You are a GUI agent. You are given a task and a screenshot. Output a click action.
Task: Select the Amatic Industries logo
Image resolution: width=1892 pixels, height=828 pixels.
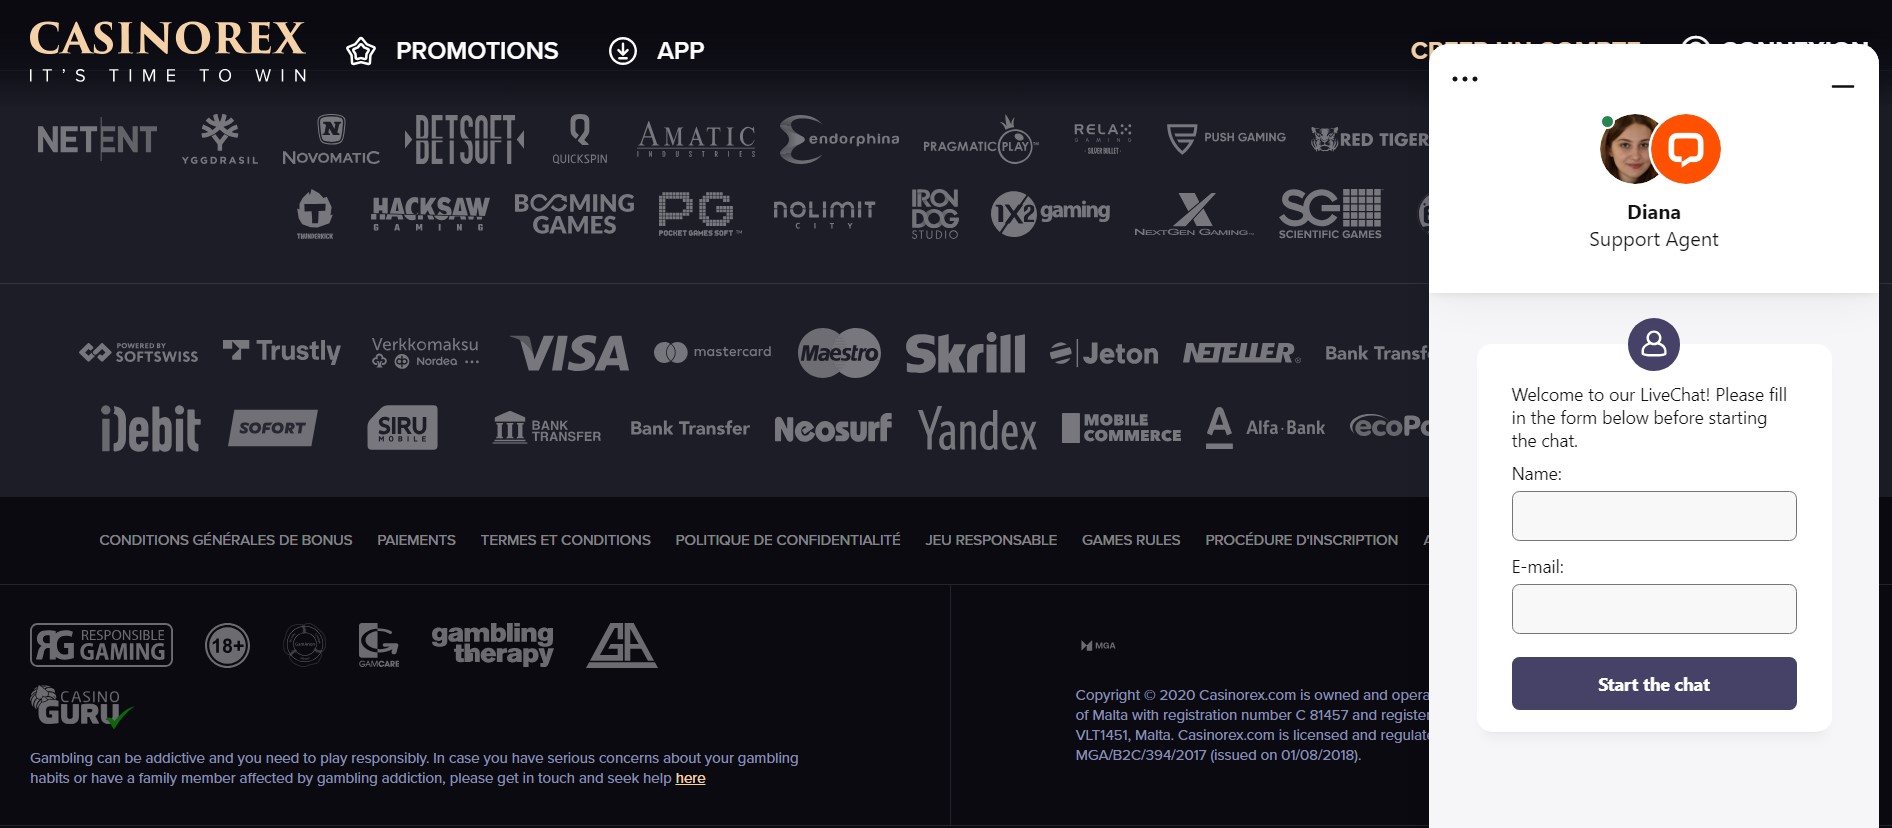click(x=696, y=139)
